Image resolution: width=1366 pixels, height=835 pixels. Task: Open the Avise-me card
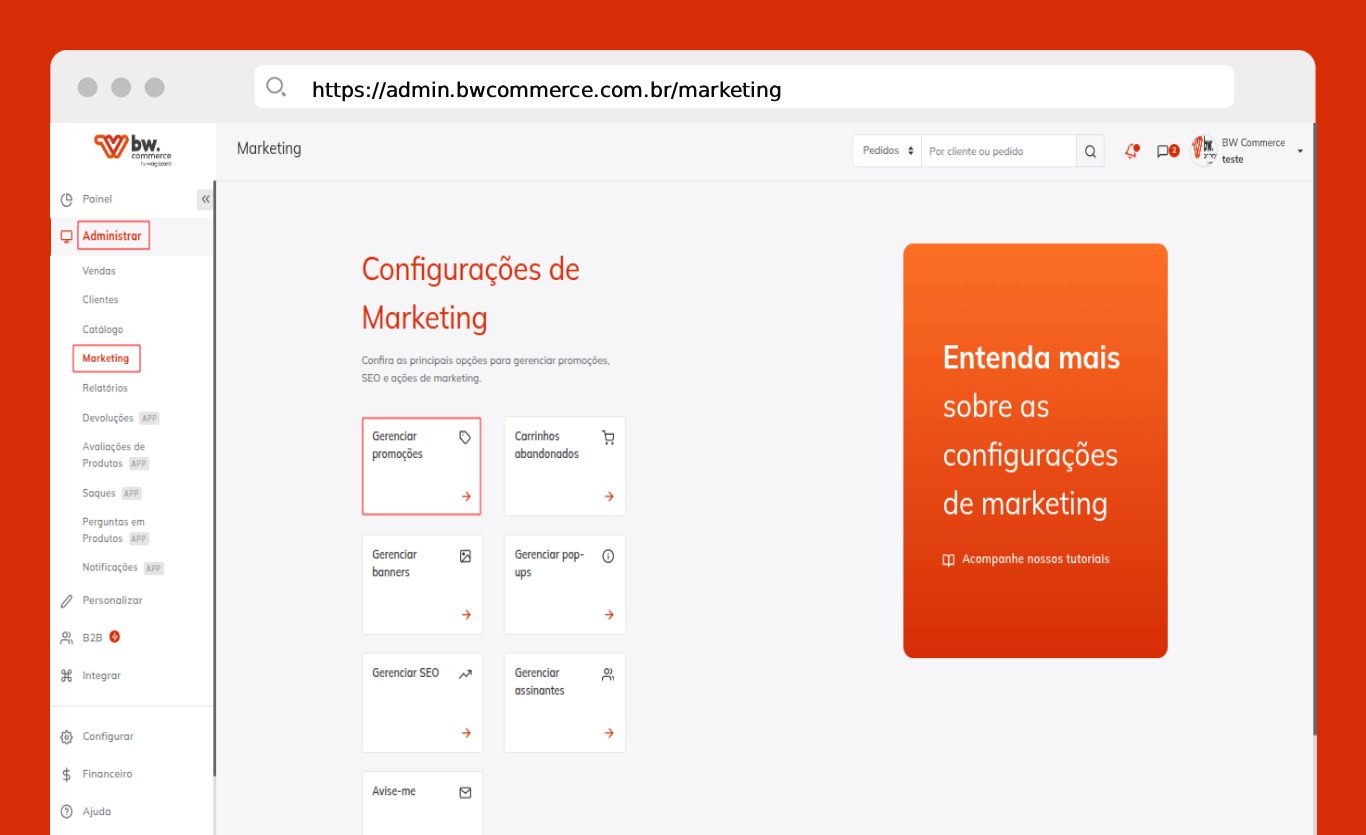click(422, 803)
